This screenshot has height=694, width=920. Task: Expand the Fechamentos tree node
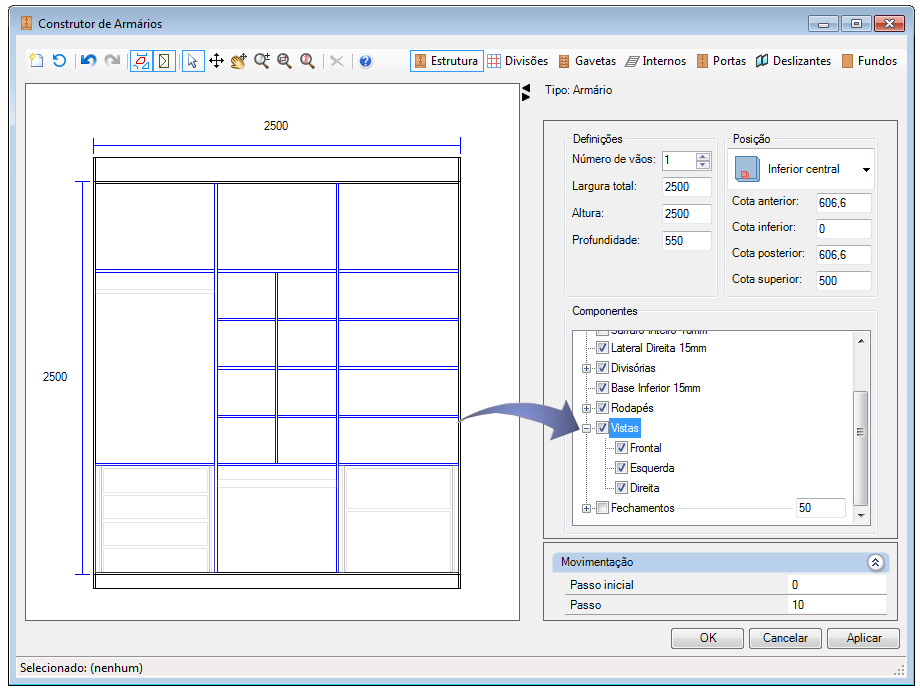click(586, 509)
